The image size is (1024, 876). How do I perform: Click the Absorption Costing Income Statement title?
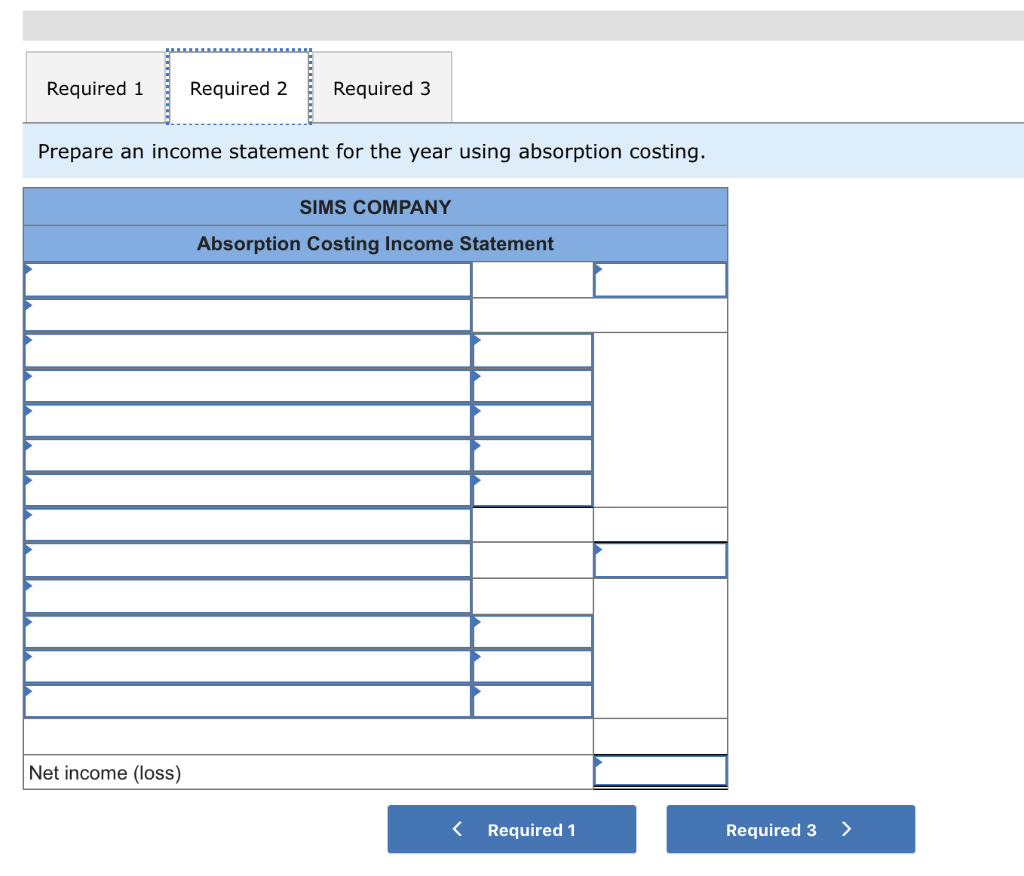376,244
